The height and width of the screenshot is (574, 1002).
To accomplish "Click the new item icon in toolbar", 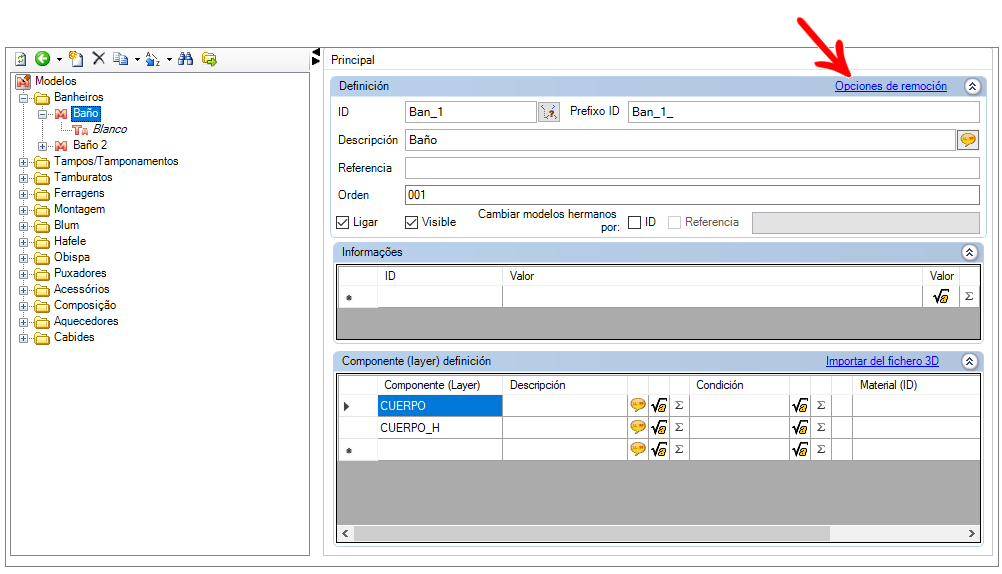I will click(76, 59).
